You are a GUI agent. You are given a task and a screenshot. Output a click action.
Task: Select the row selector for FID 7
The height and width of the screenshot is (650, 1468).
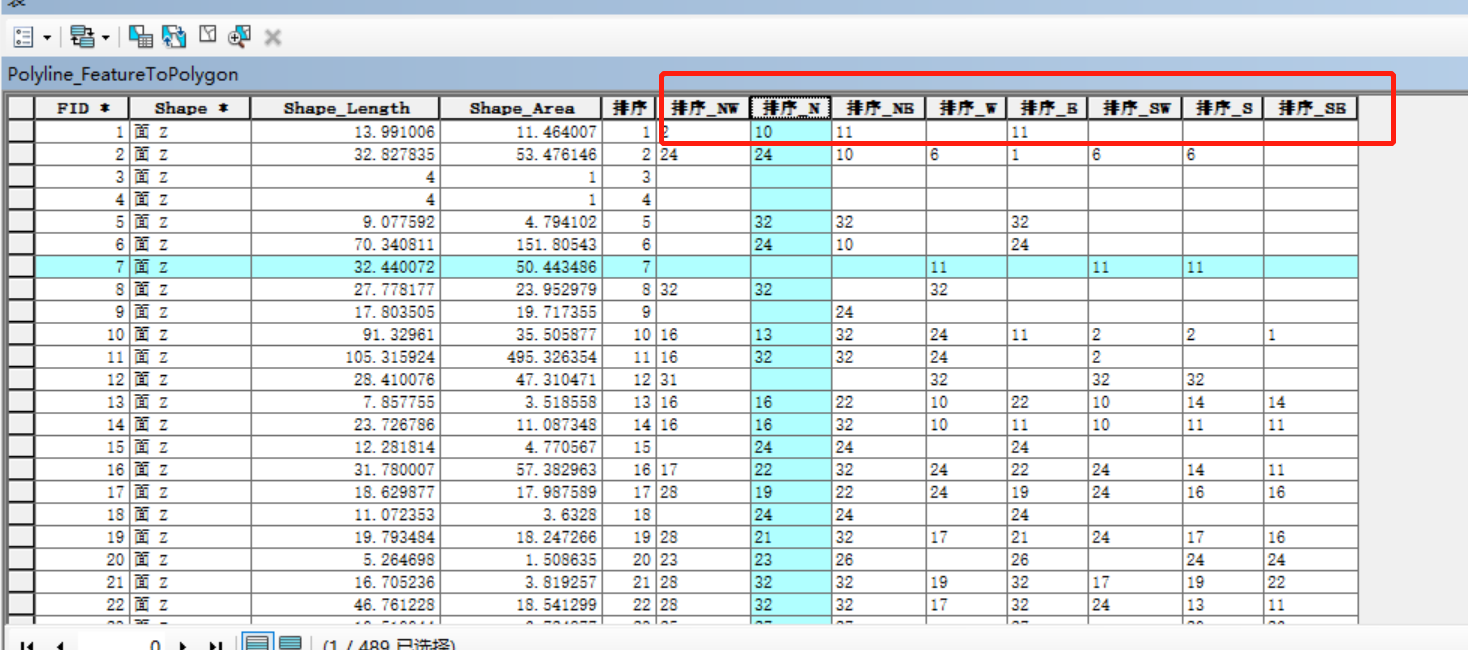[21, 267]
